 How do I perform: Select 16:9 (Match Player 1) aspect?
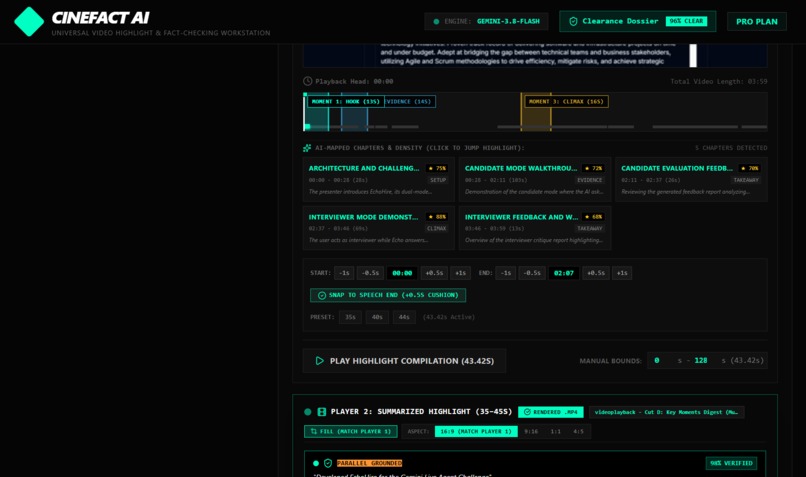coord(476,431)
